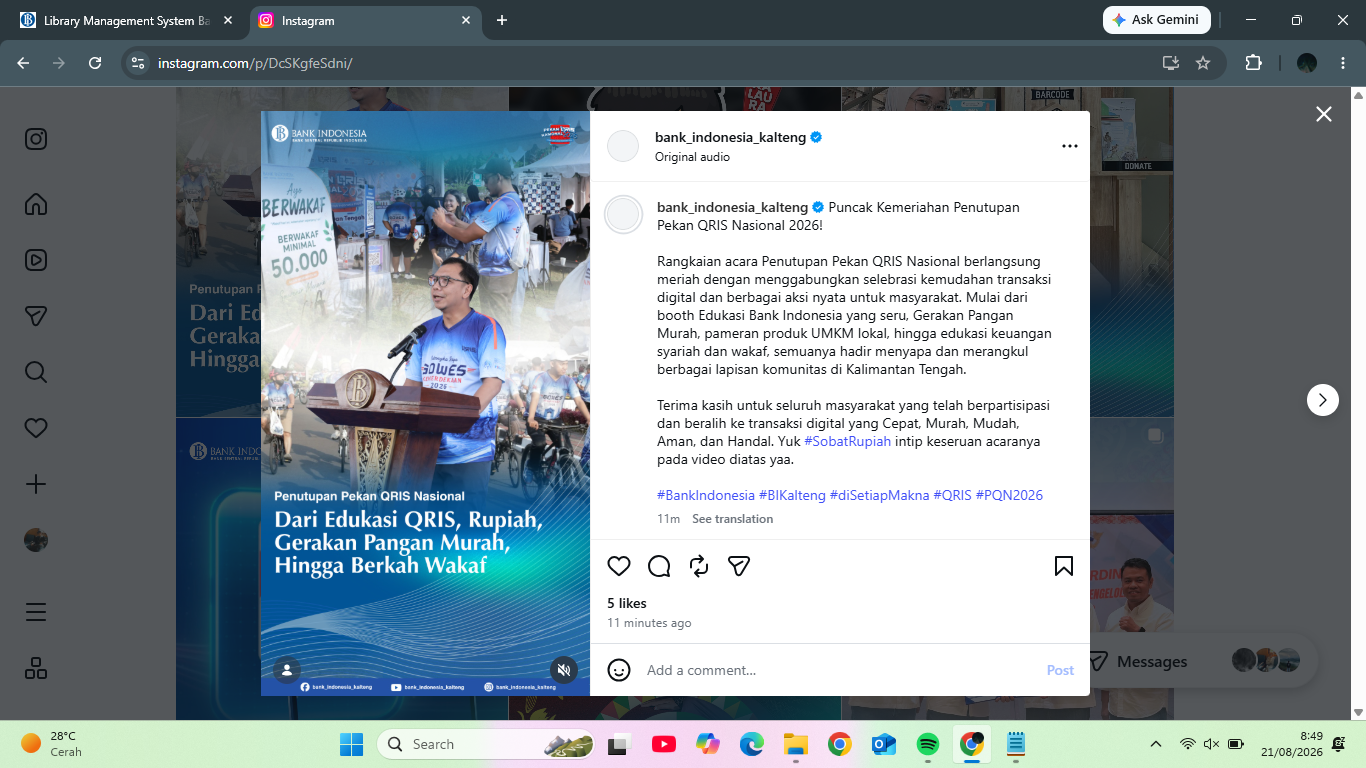The height and width of the screenshot is (768, 1366).
Task: Open the #PQN2026 hashtag
Action: pos(1009,495)
